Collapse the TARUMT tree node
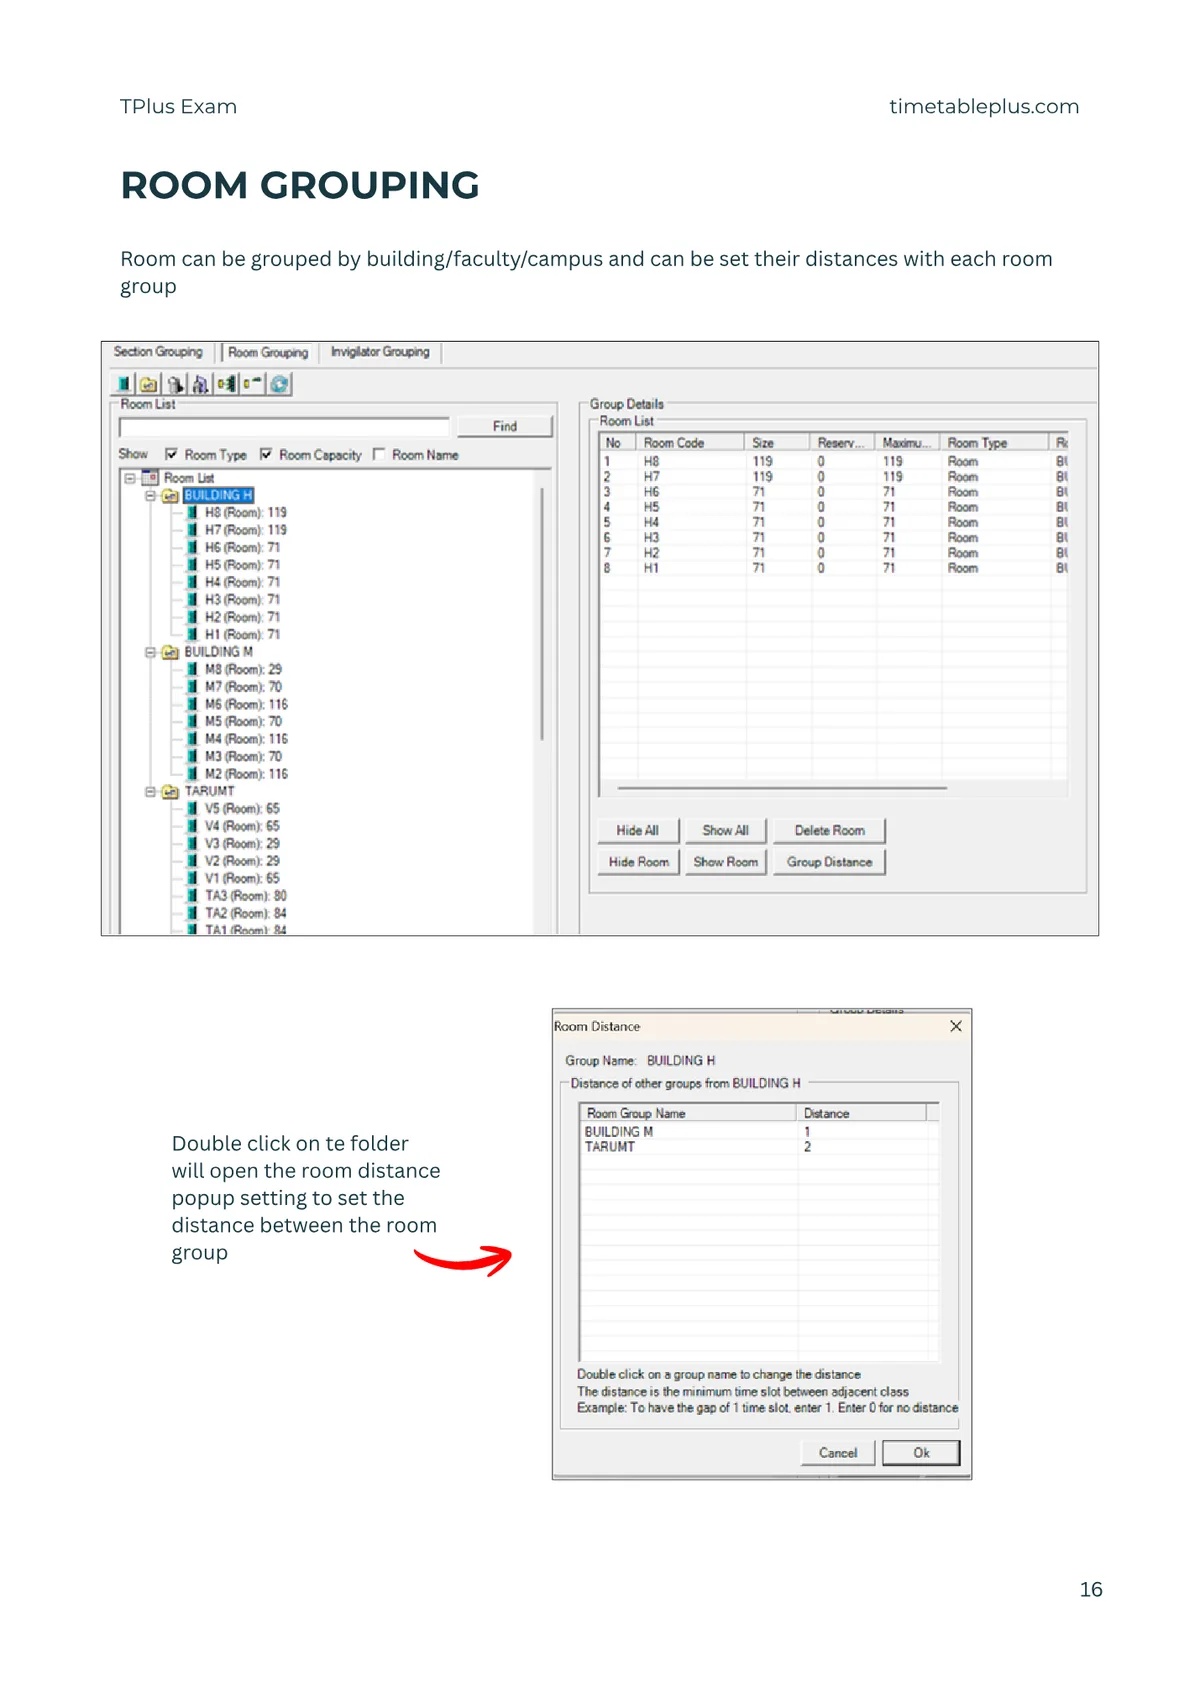 (x=150, y=791)
